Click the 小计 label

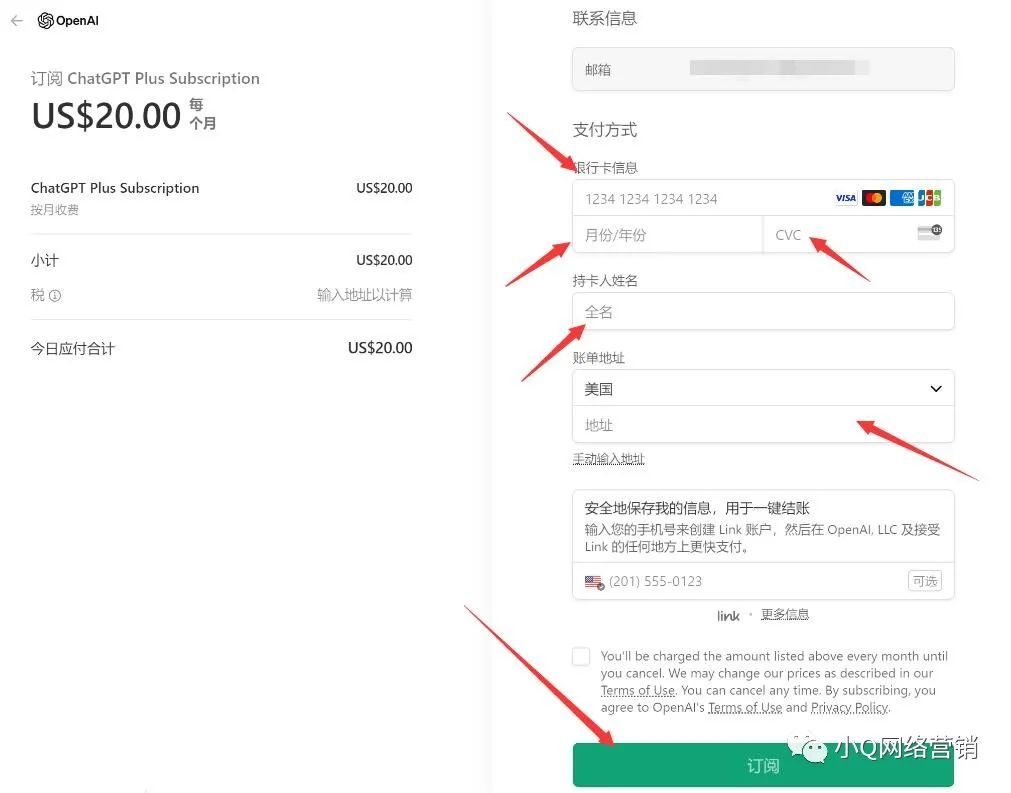(44, 260)
